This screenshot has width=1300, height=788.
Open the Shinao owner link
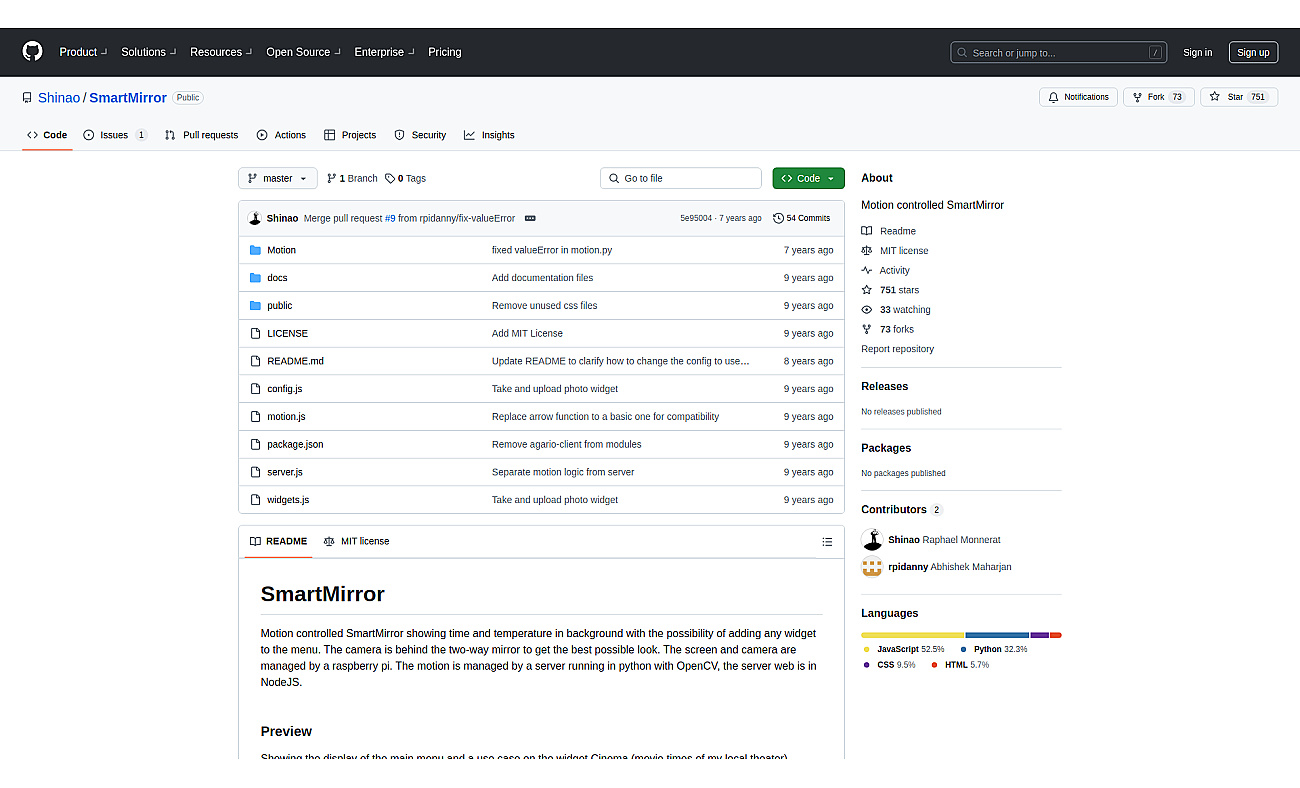tap(59, 97)
